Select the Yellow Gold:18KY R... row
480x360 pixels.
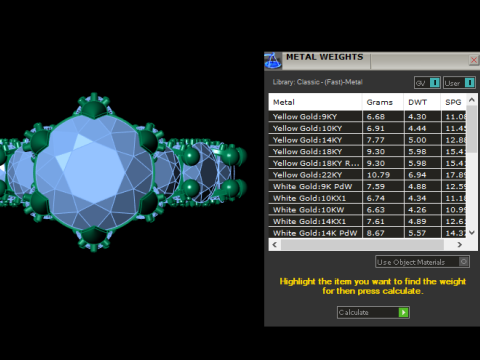pyautogui.click(x=367, y=163)
